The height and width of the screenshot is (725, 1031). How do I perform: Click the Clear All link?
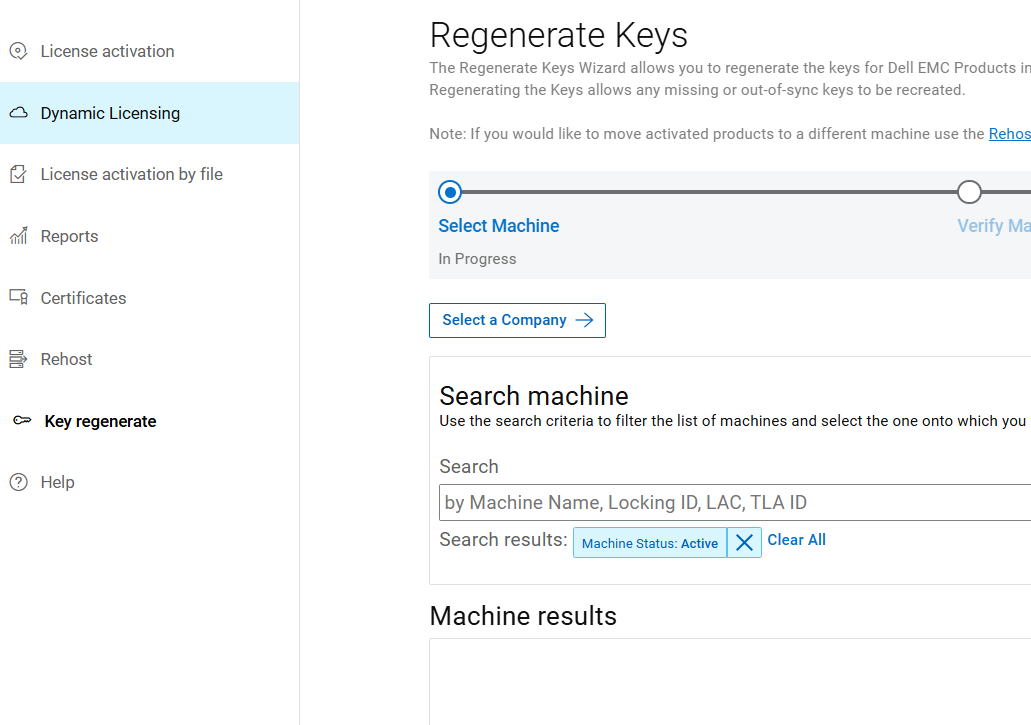(796, 540)
